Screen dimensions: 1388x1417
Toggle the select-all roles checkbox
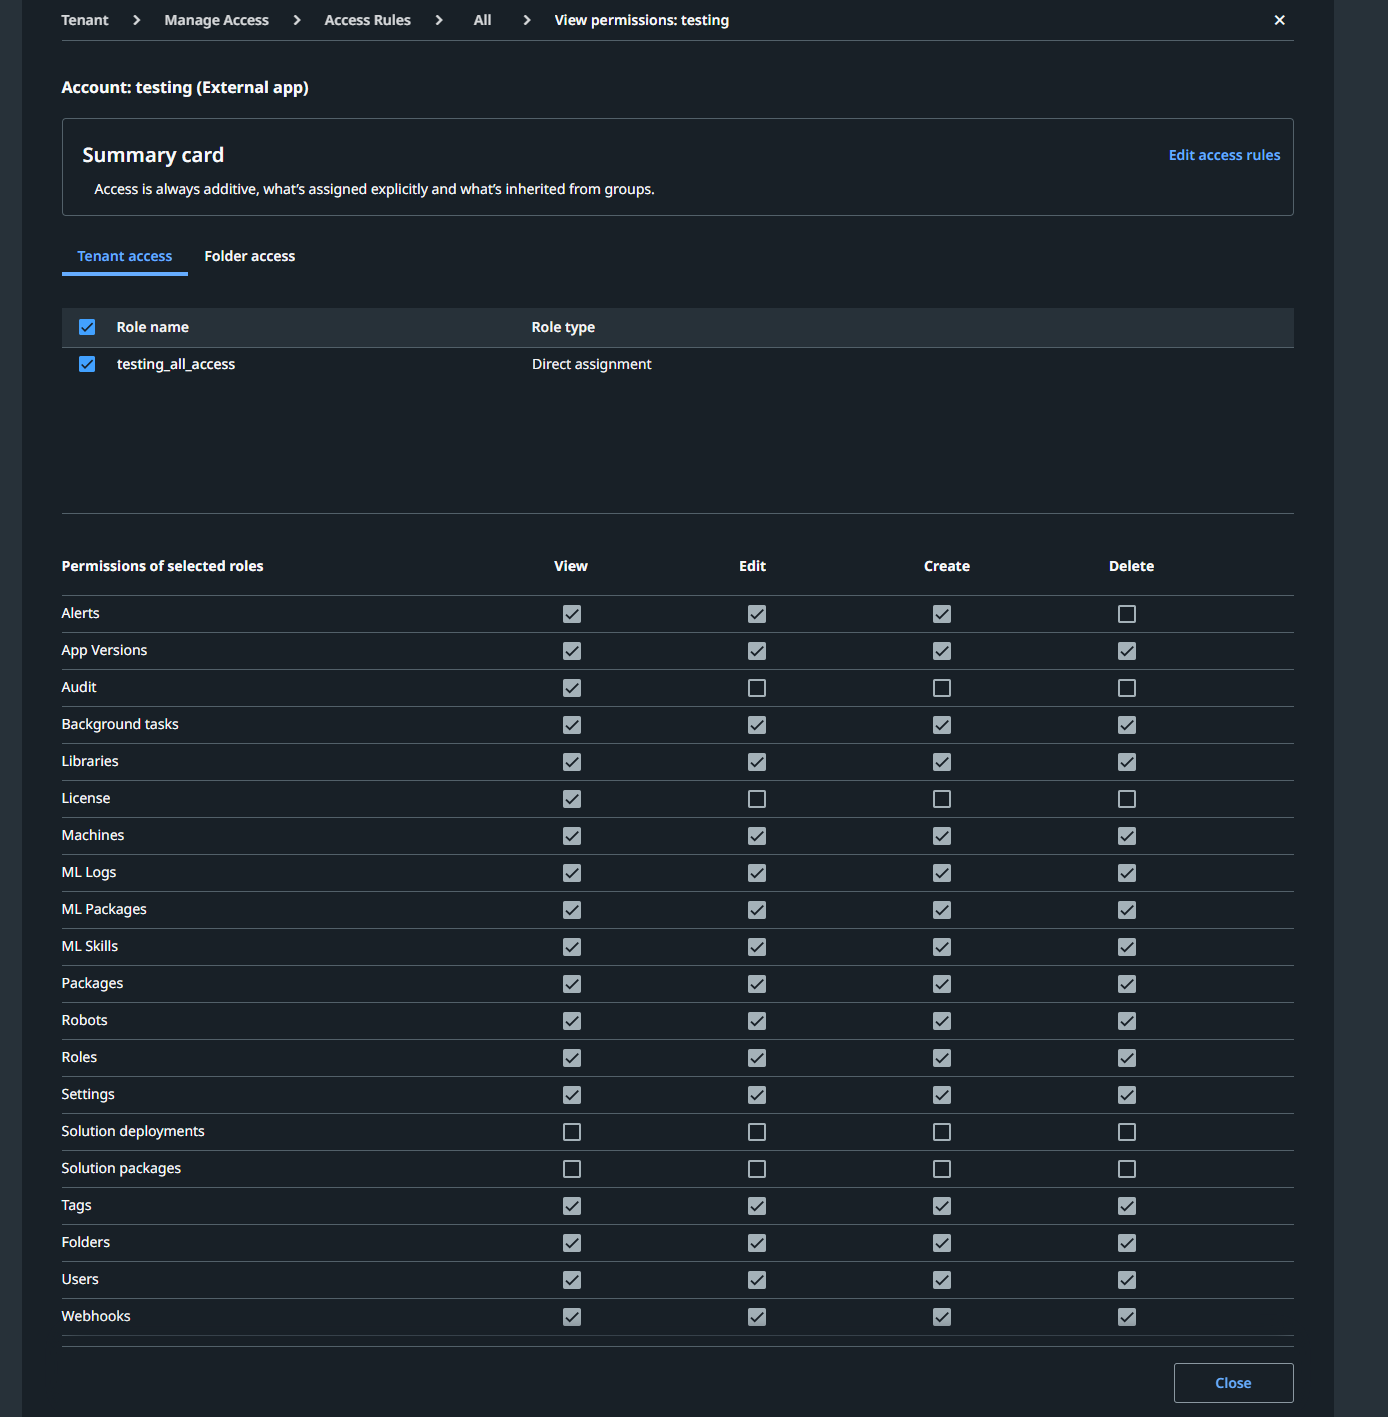pyautogui.click(x=87, y=327)
